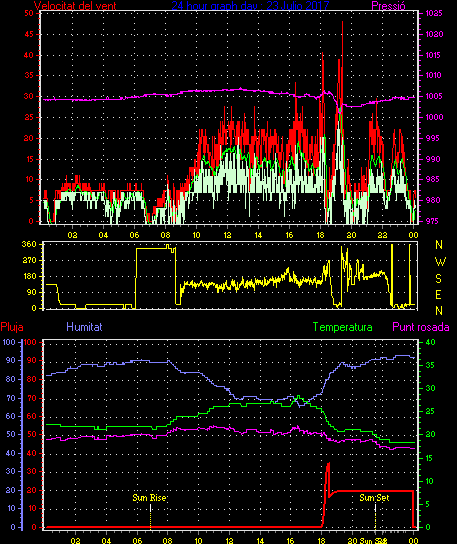The height and width of the screenshot is (544, 457).
Task: Click the 'Sun Rise' marker label
Action: click(149, 498)
